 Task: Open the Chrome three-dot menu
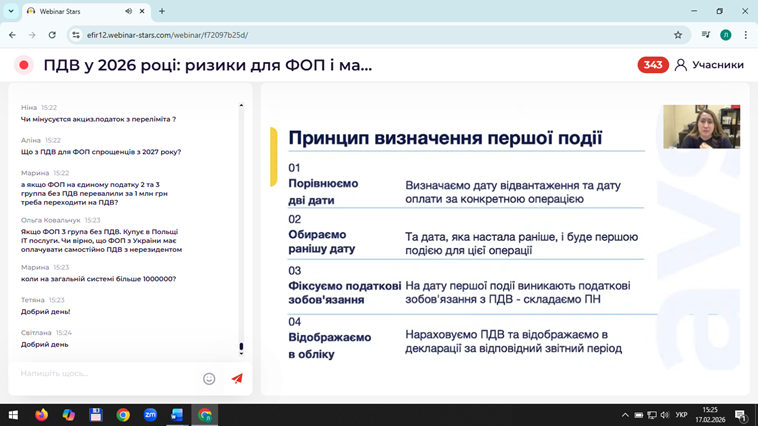(x=745, y=35)
